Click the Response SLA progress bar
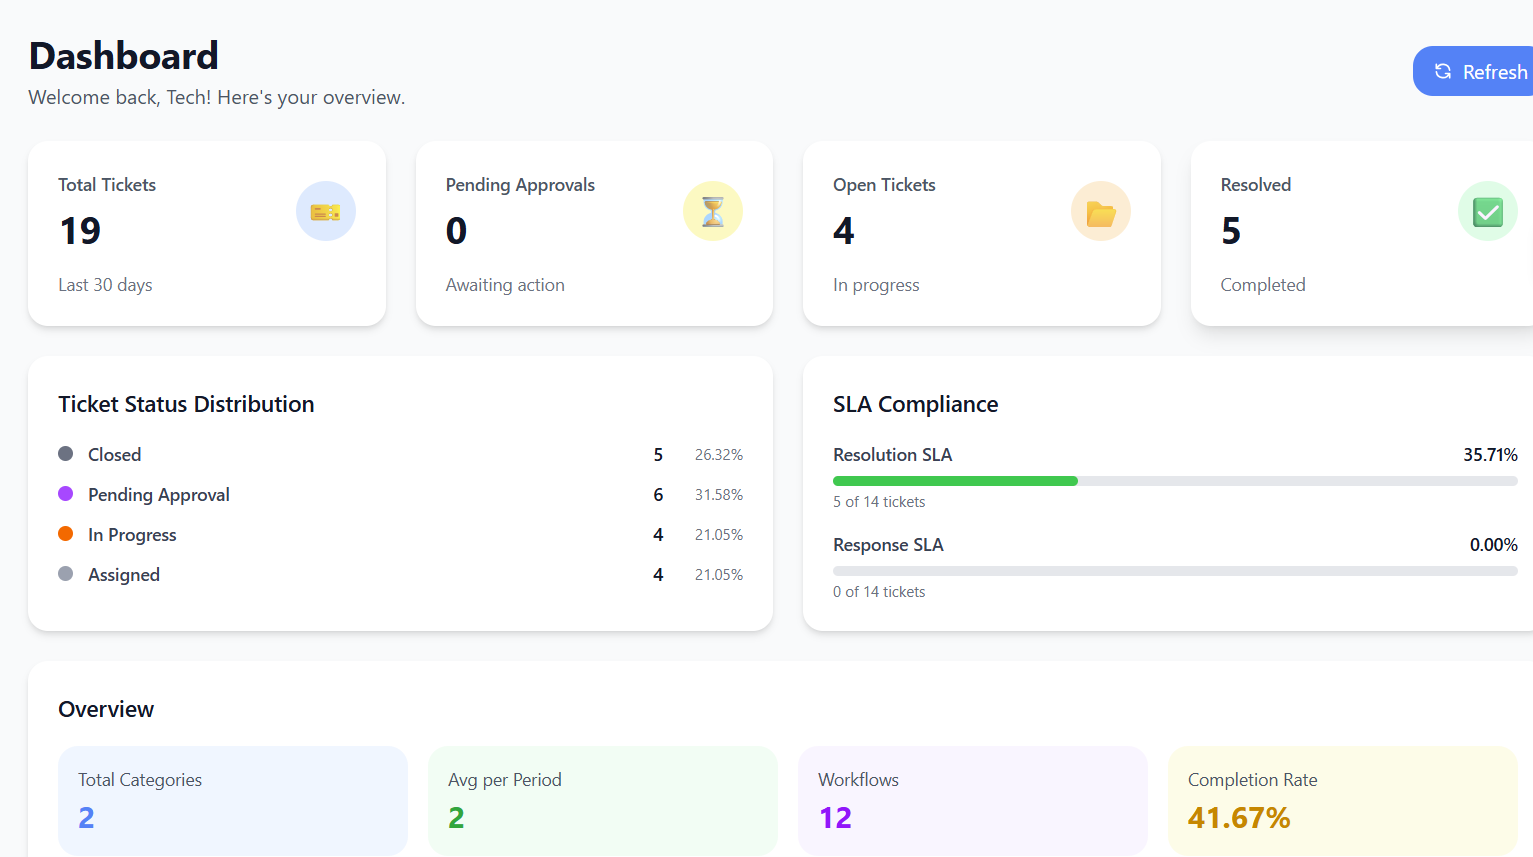The image size is (1533, 857). point(1174,571)
